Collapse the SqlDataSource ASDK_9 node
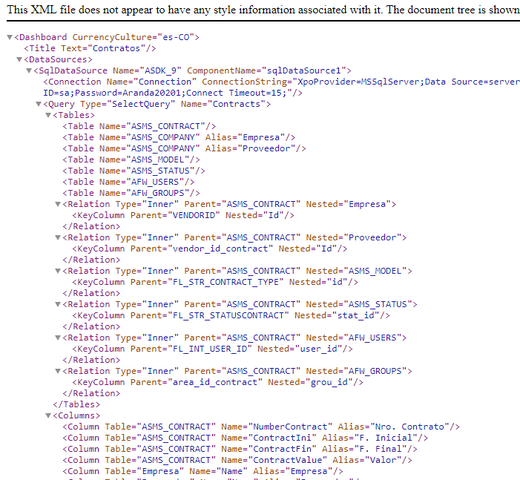 pyautogui.click(x=29, y=71)
